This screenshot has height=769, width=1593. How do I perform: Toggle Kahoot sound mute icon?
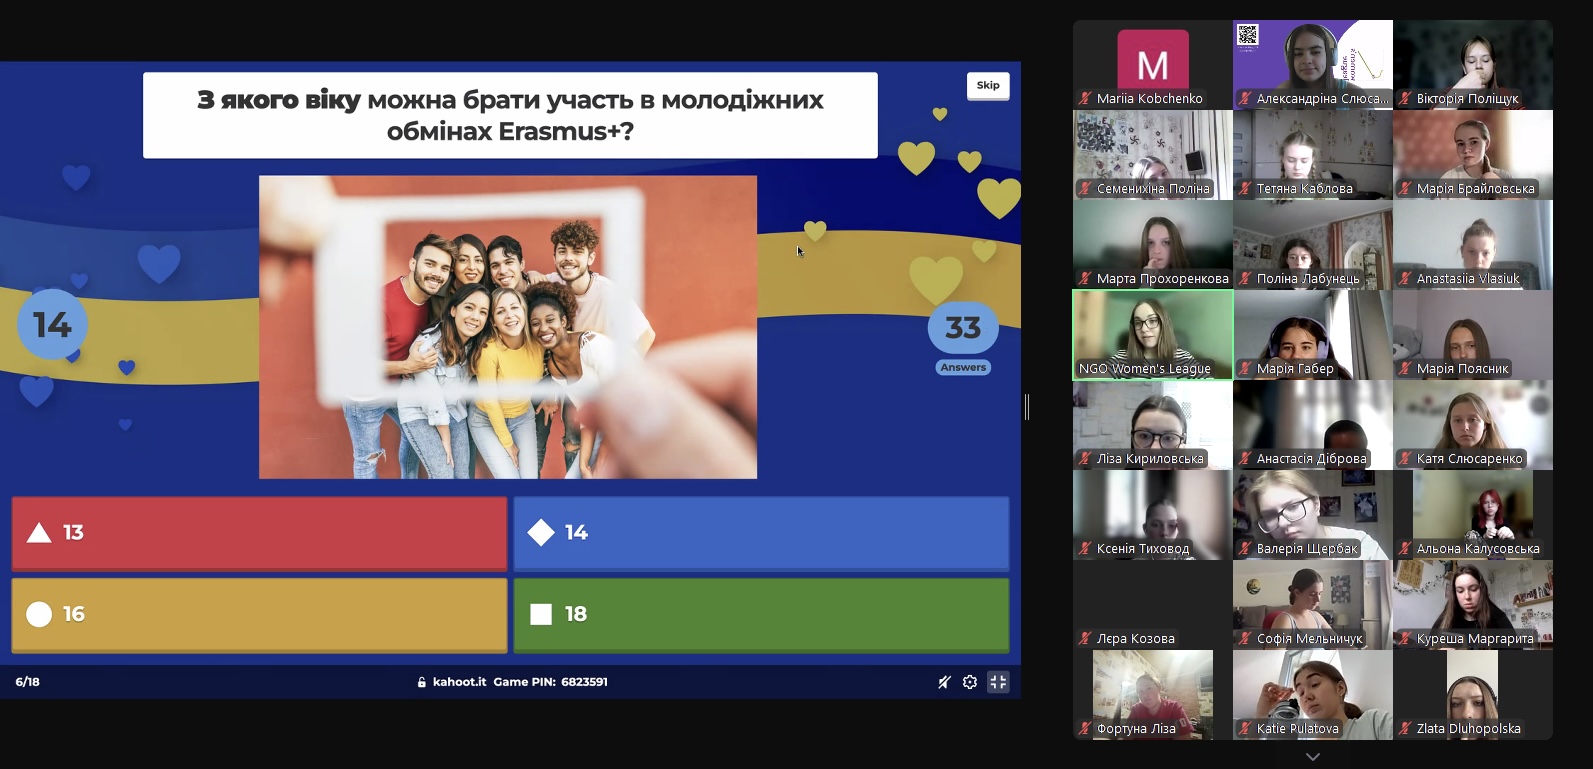pyautogui.click(x=943, y=682)
